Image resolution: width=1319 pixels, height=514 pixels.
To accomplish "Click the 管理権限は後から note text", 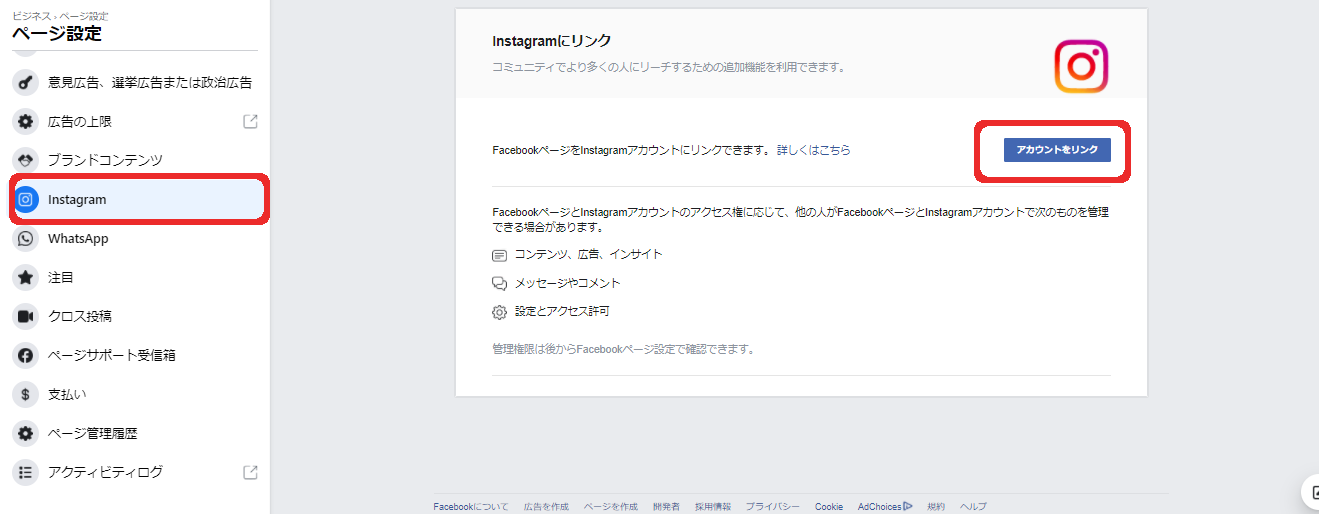I will point(623,350).
